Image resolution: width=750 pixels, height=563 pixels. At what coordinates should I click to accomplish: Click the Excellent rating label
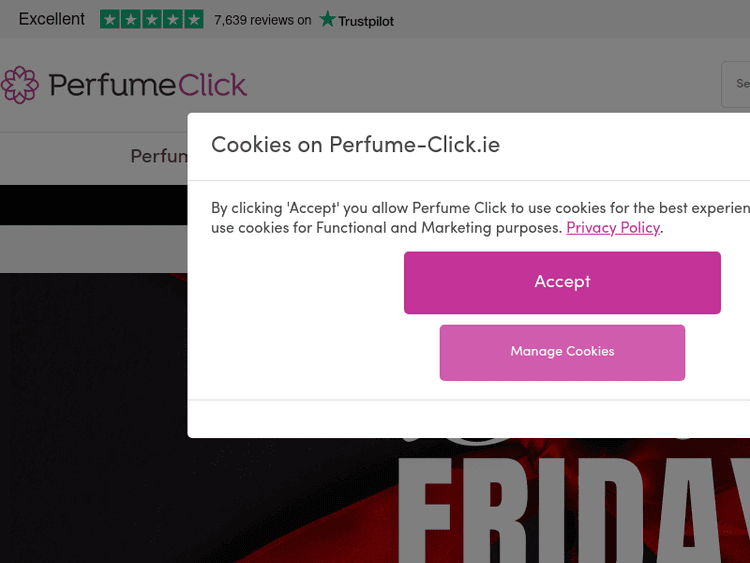(52, 19)
